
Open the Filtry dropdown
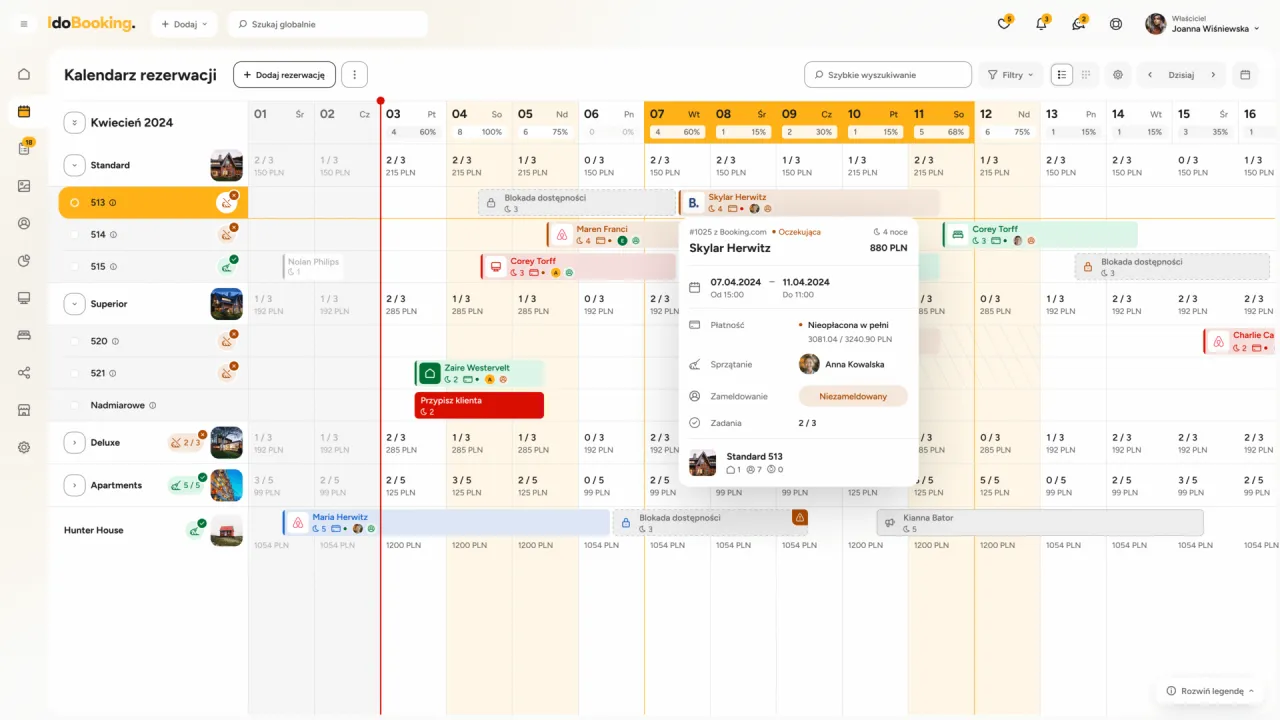point(1010,74)
